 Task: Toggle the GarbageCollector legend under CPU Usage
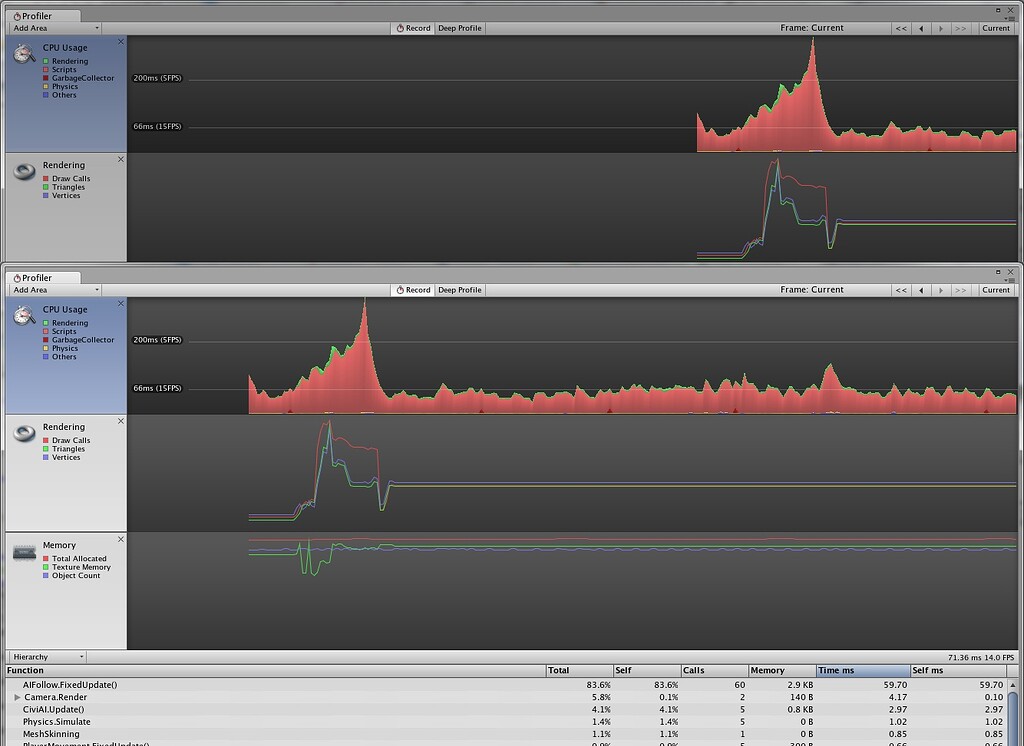[80, 78]
